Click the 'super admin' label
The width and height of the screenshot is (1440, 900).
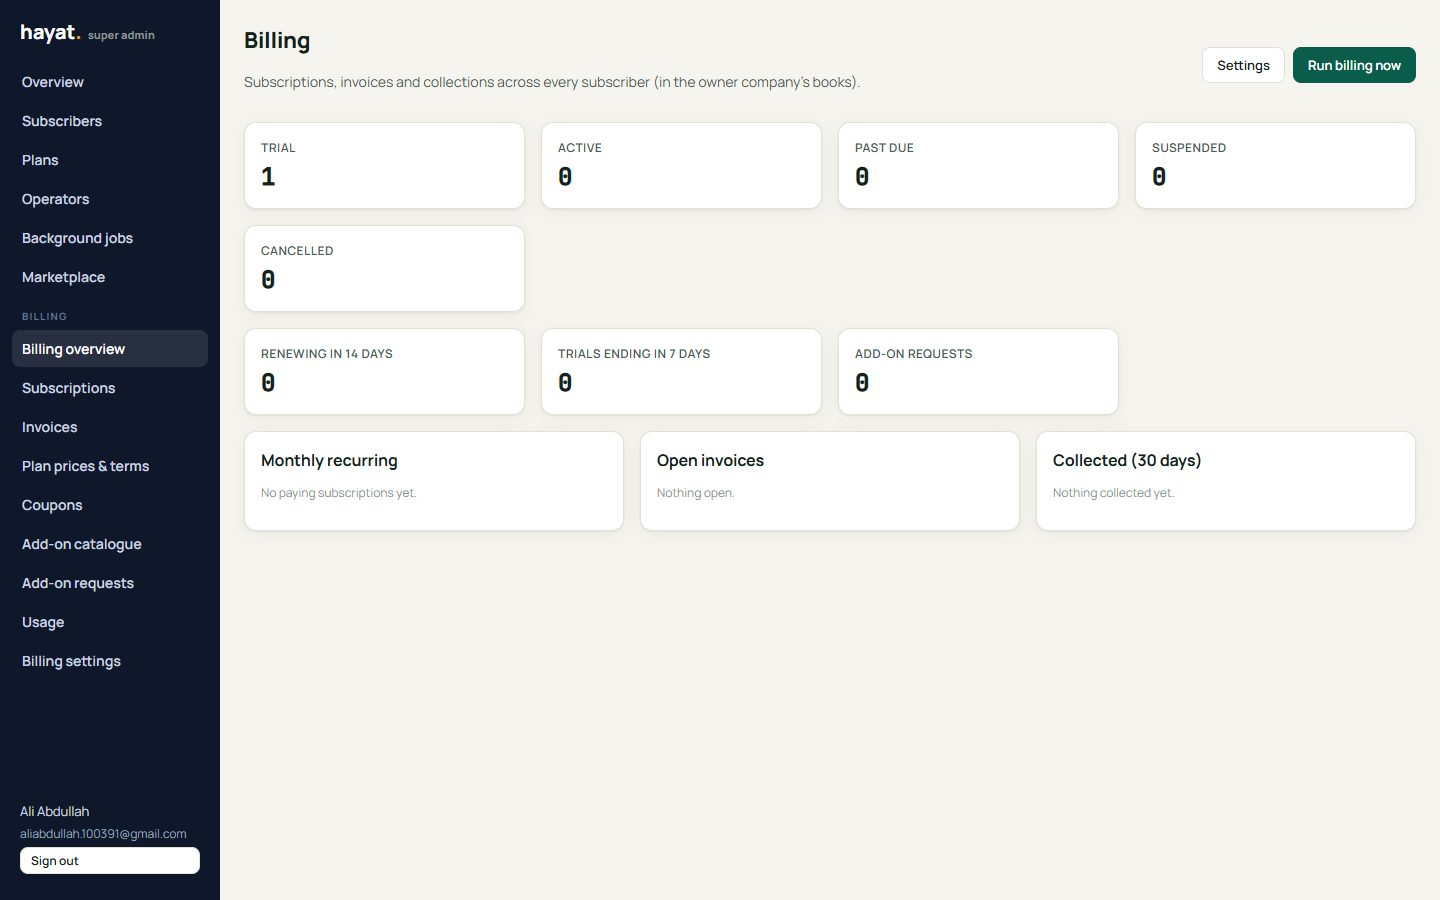click(x=121, y=35)
